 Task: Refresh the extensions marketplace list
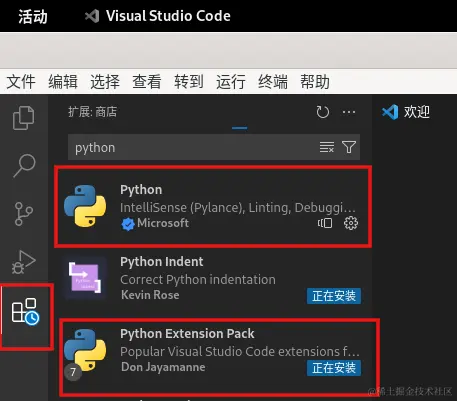pyautogui.click(x=322, y=112)
